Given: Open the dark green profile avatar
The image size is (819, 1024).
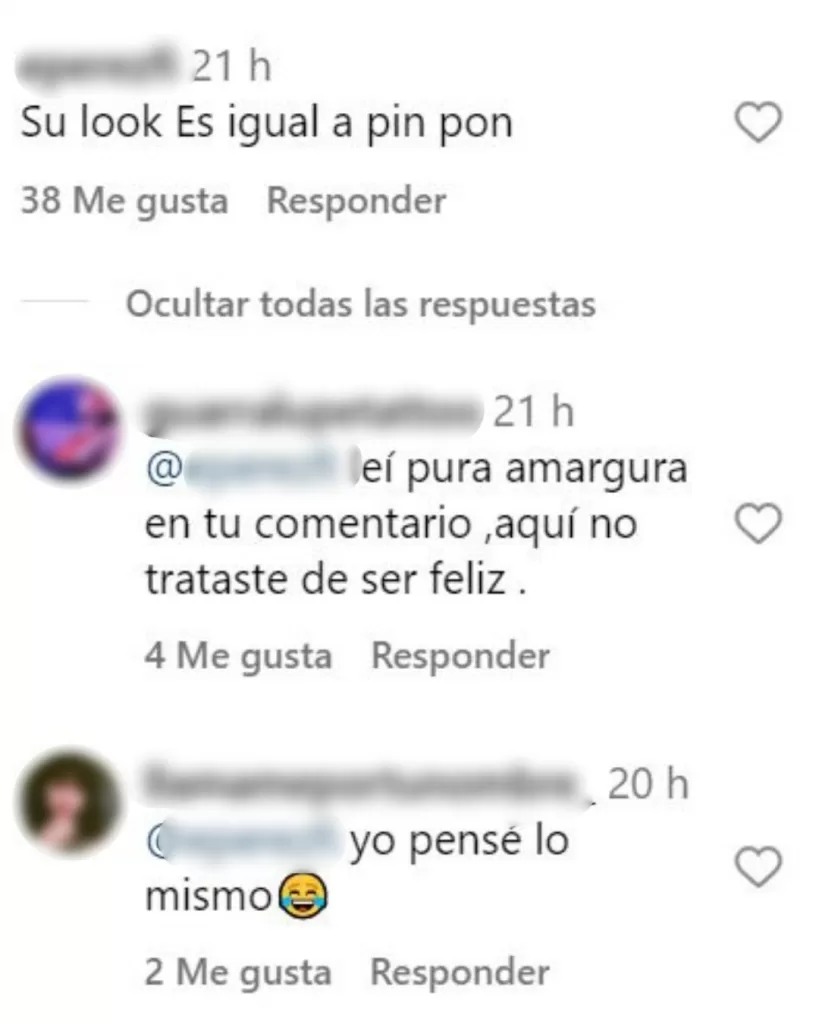Looking at the screenshot, I should click(x=71, y=802).
